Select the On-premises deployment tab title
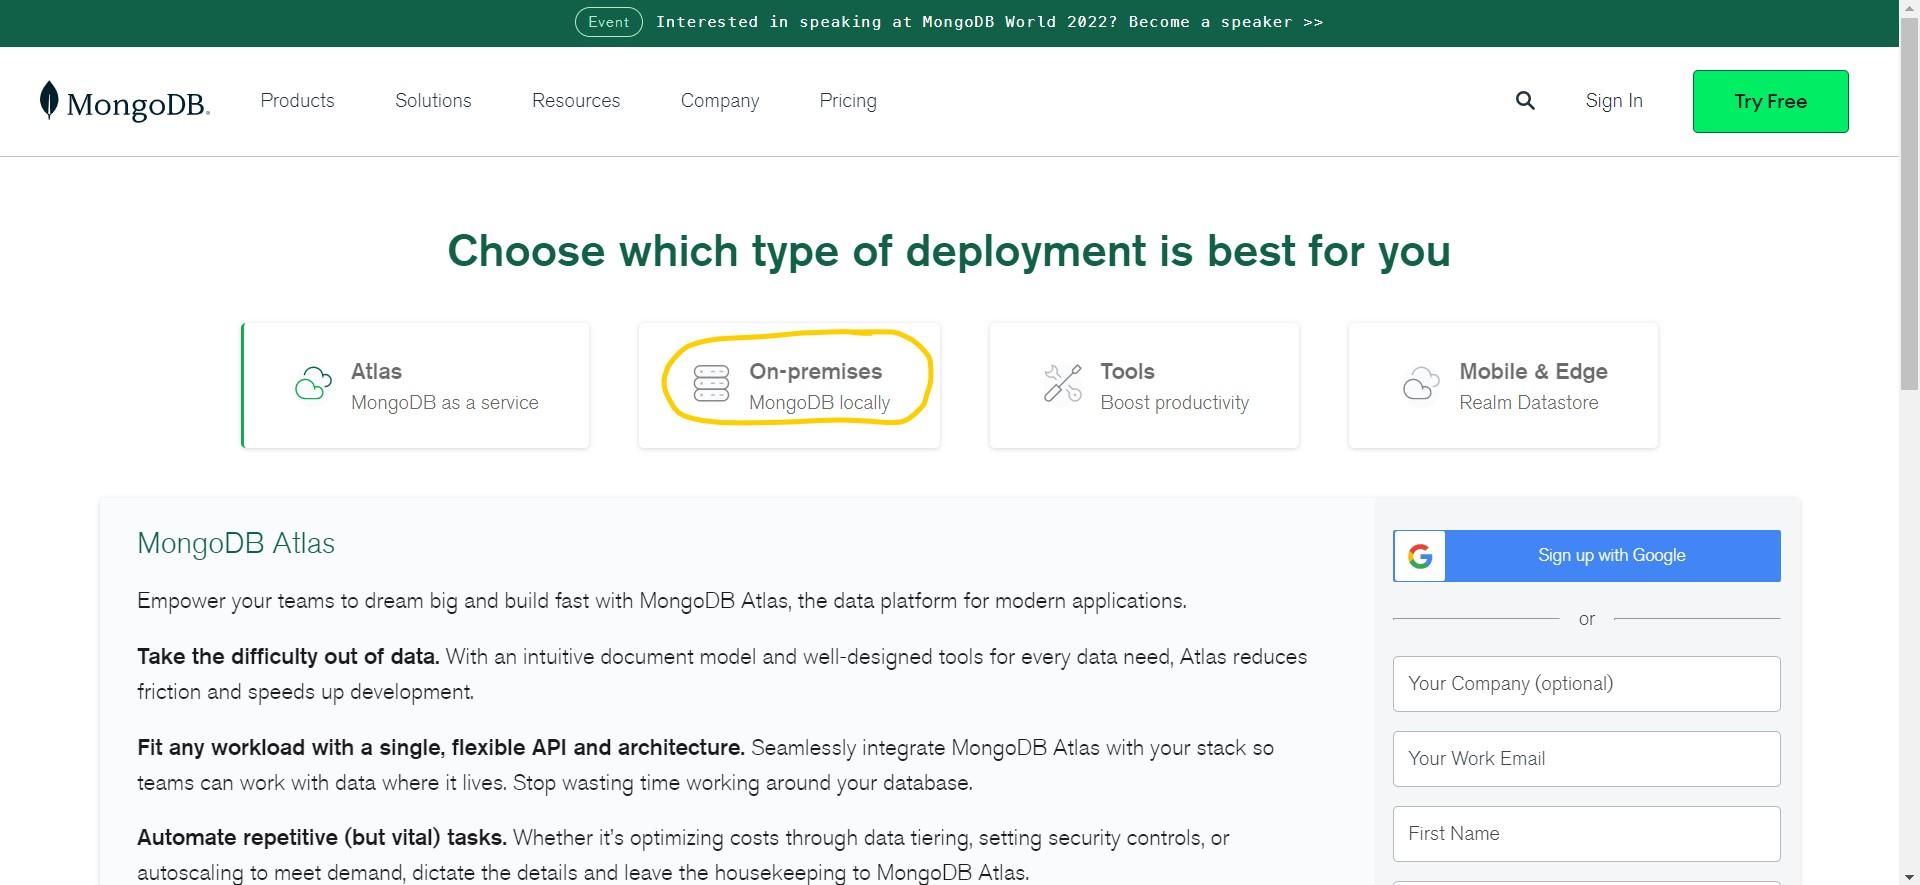The height and width of the screenshot is (885, 1920). [815, 371]
